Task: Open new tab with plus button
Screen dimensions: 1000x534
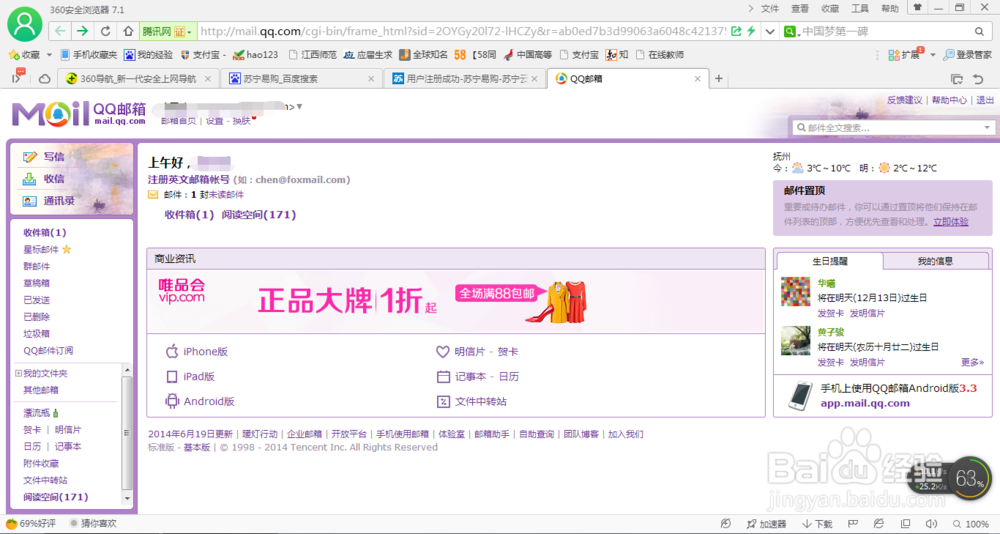Action: pos(719,78)
